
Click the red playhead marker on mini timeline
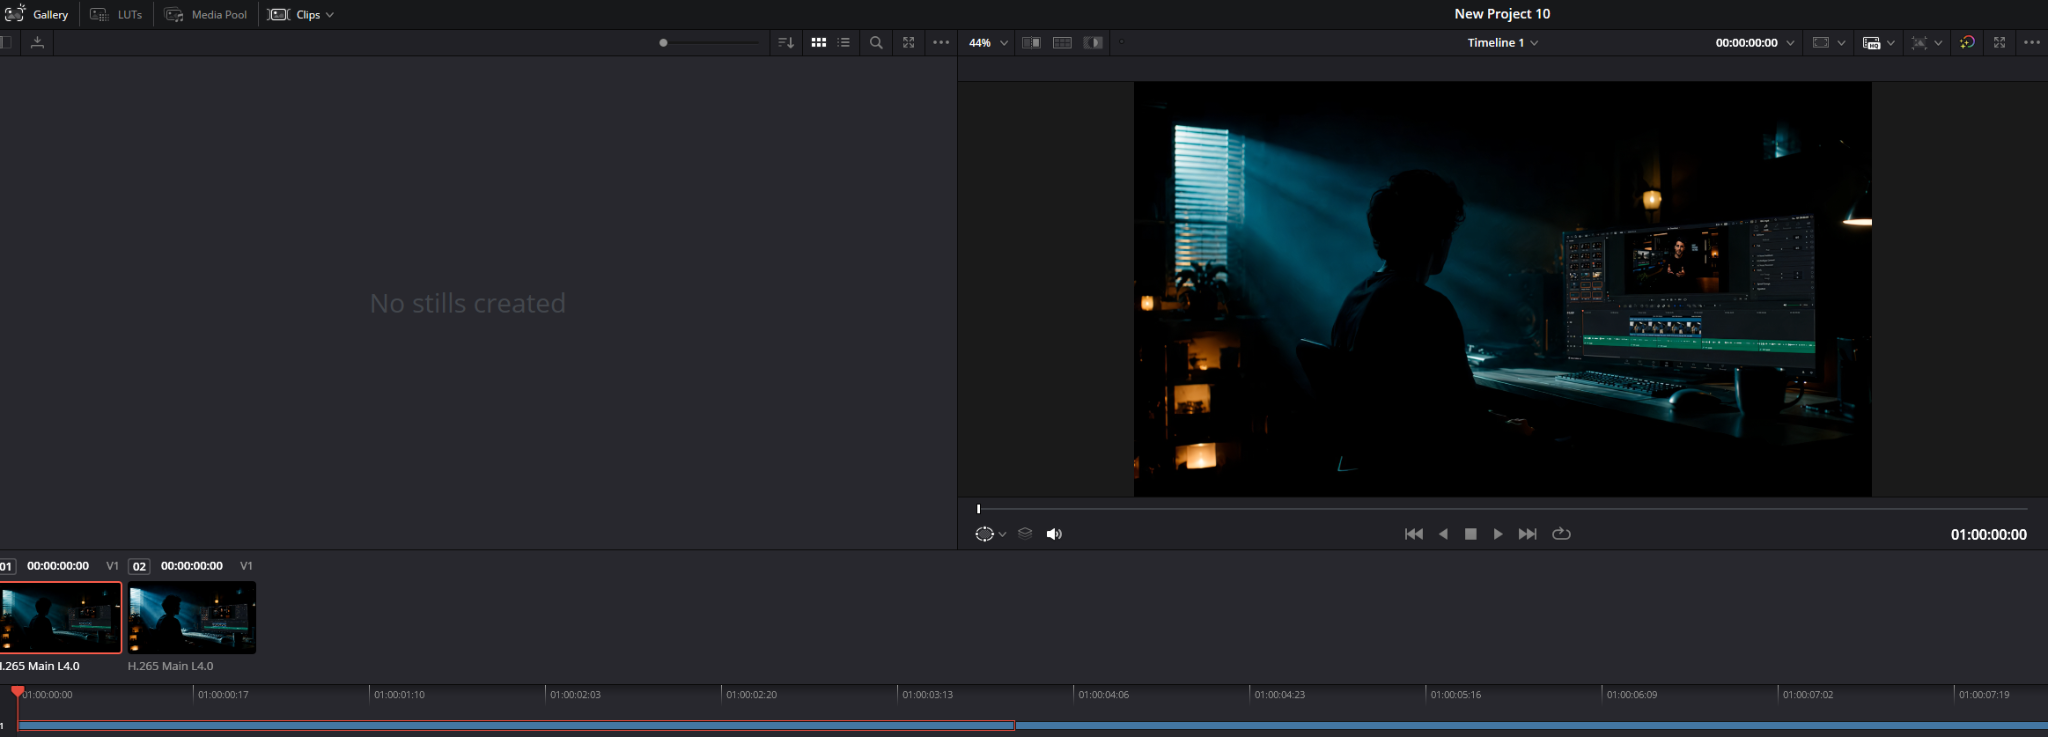[17, 692]
